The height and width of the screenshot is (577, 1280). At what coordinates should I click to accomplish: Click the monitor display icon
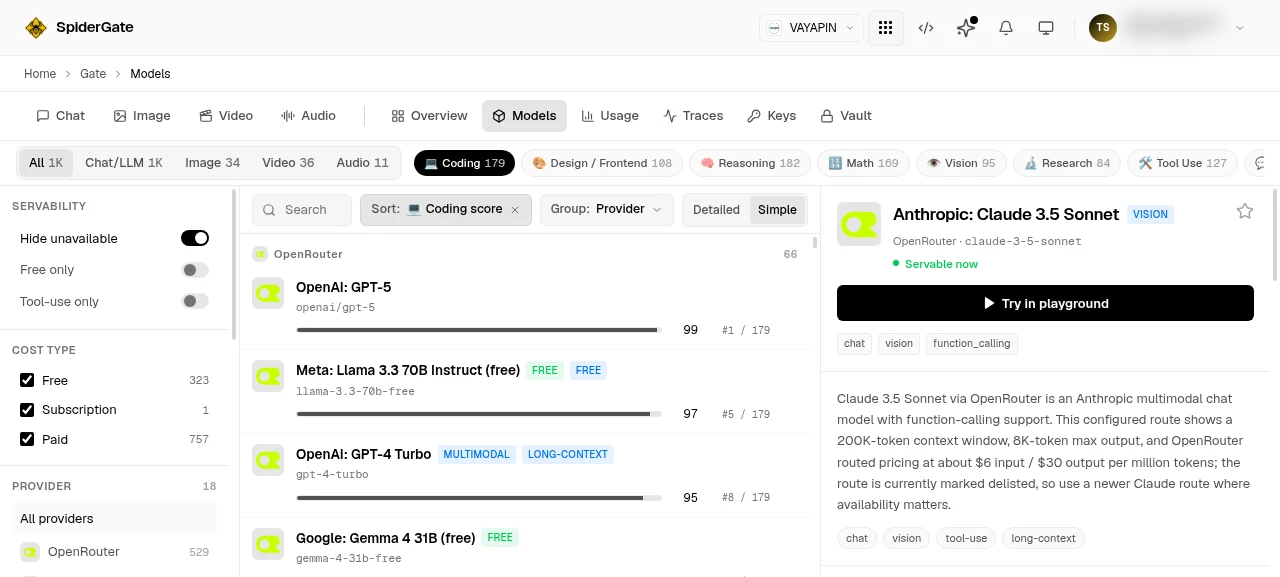1046,28
